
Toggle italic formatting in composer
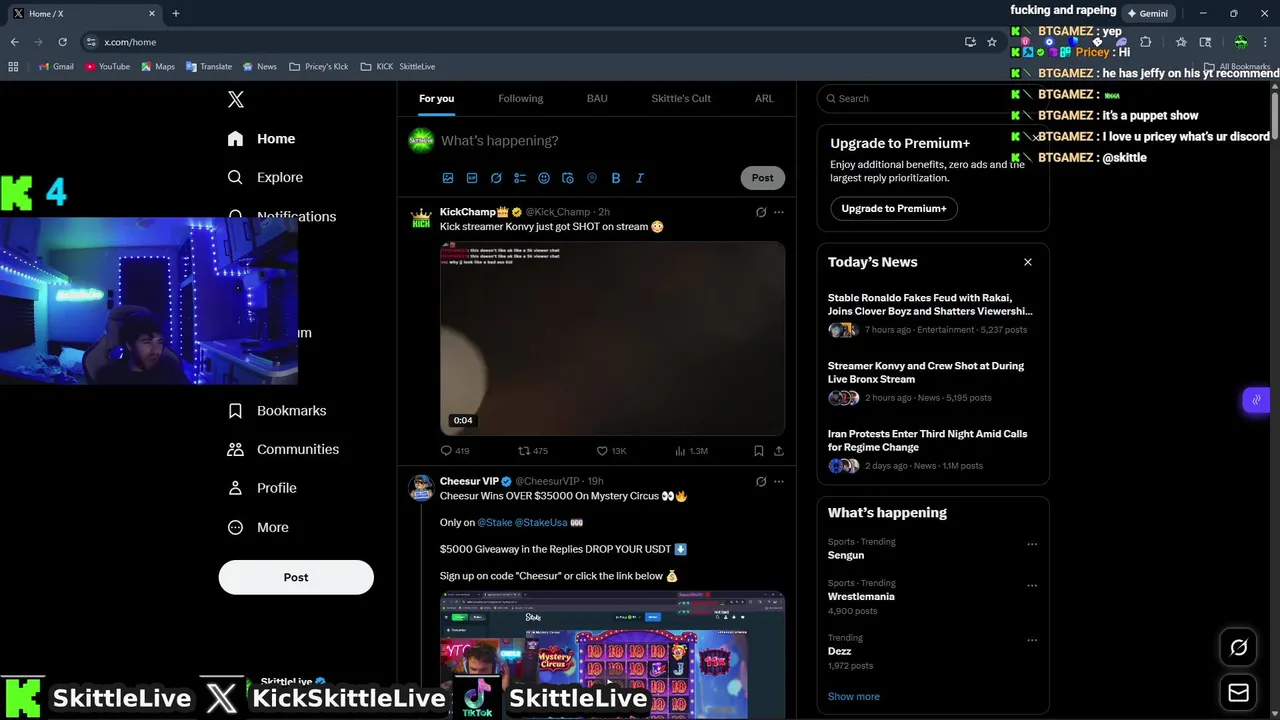click(640, 178)
